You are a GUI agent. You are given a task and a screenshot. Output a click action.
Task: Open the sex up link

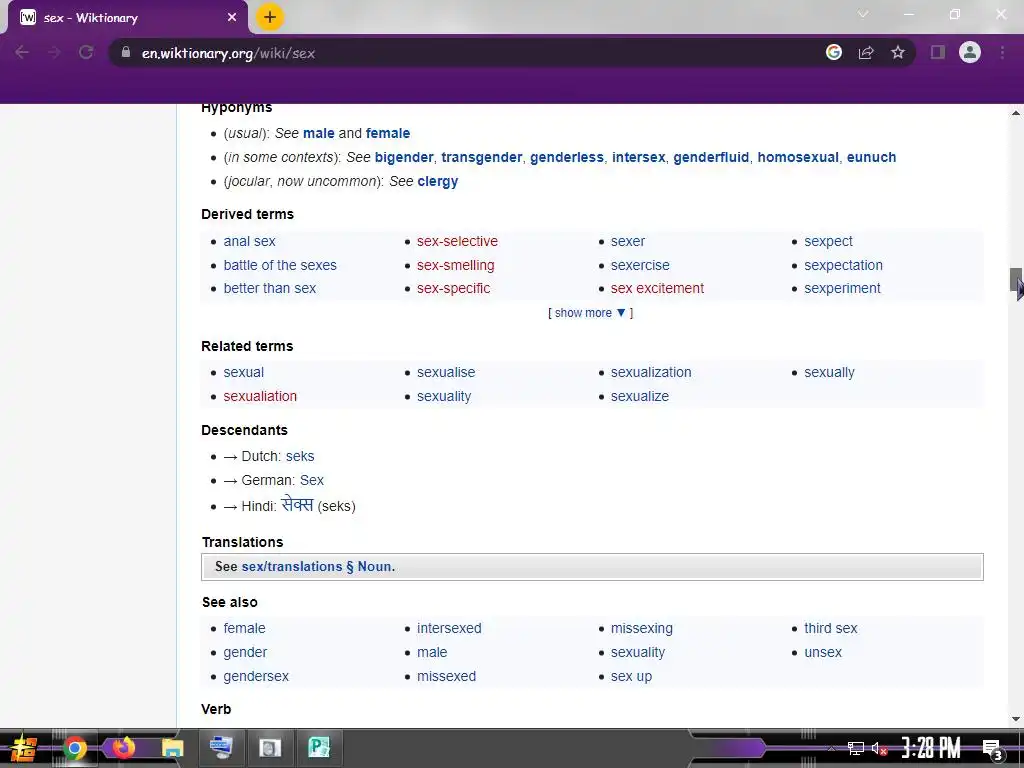tap(632, 677)
